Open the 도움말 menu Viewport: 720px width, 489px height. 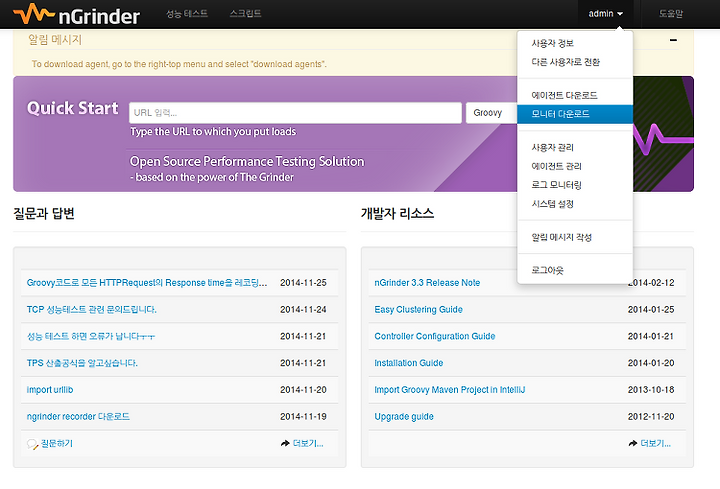point(671,14)
